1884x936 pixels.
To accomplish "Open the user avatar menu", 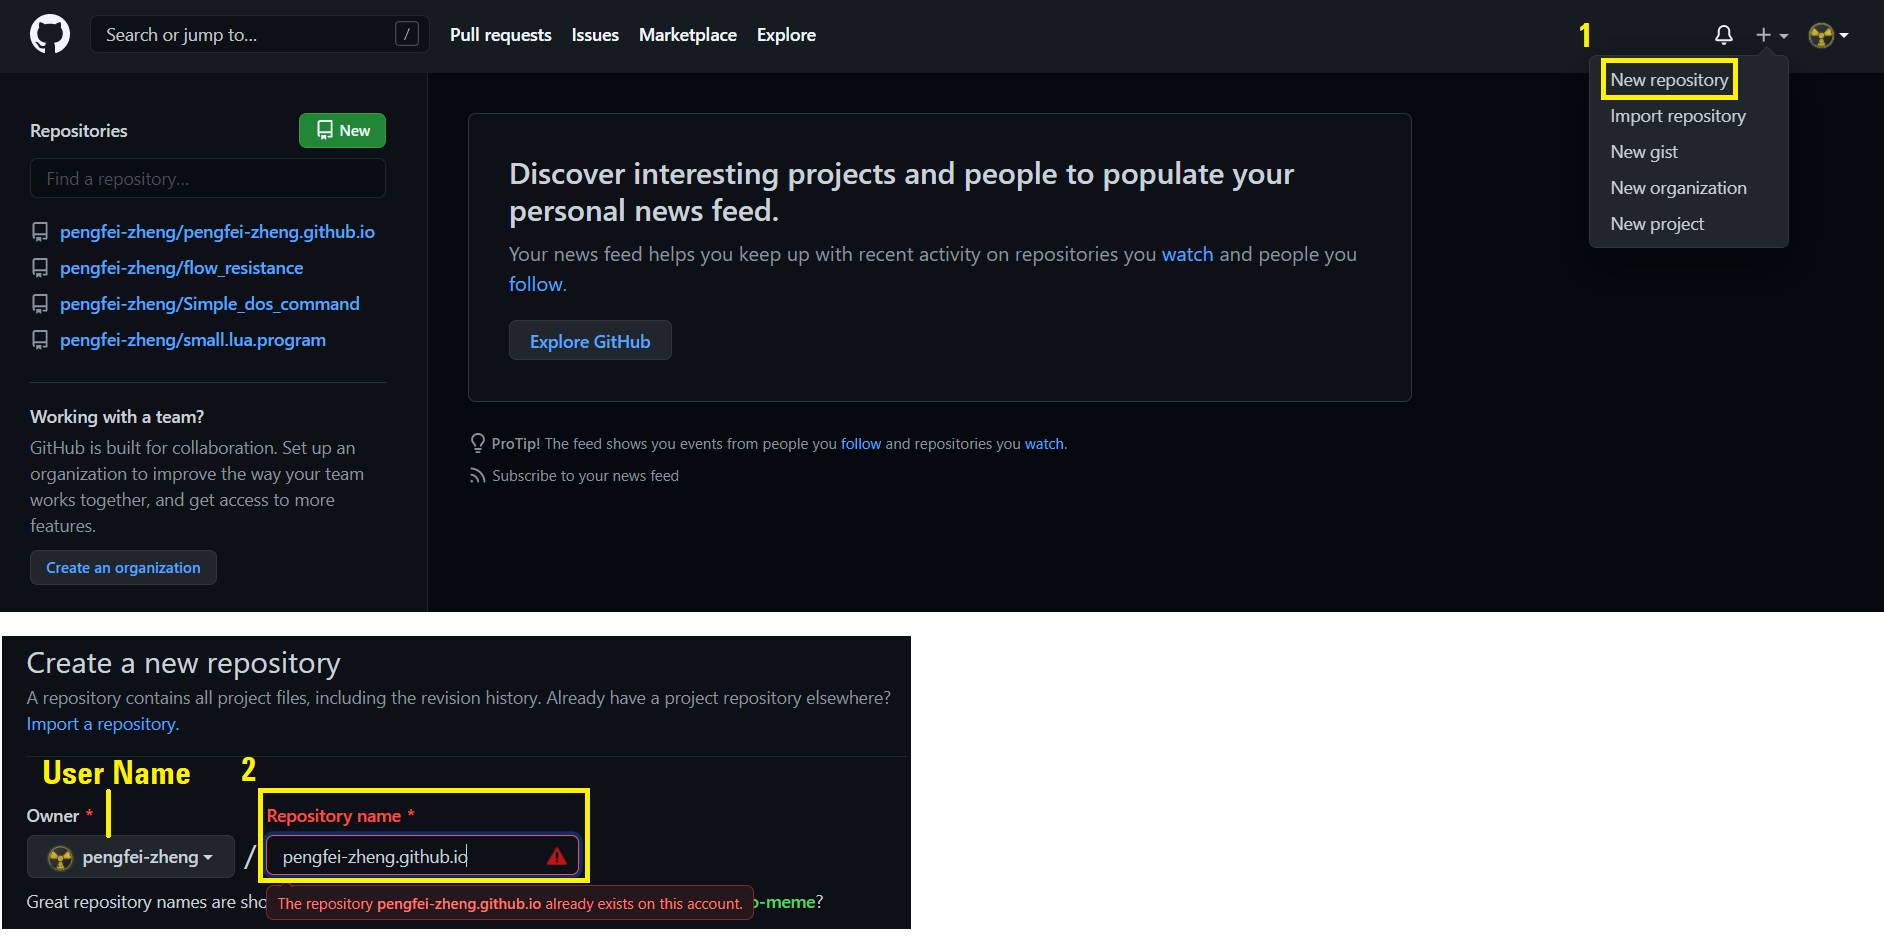I will tap(1828, 35).
